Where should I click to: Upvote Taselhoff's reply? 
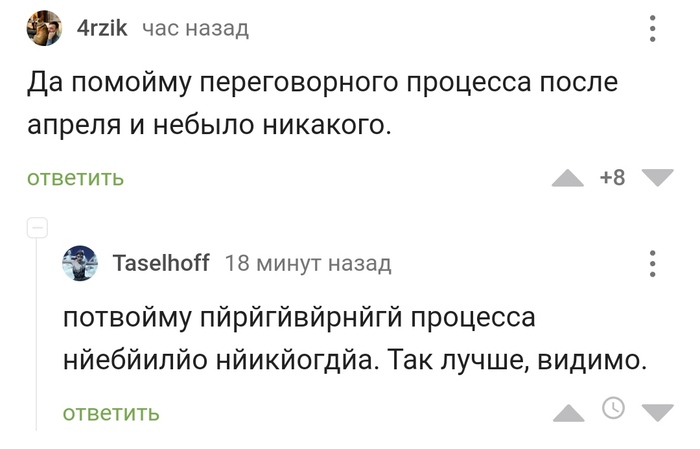[568, 412]
